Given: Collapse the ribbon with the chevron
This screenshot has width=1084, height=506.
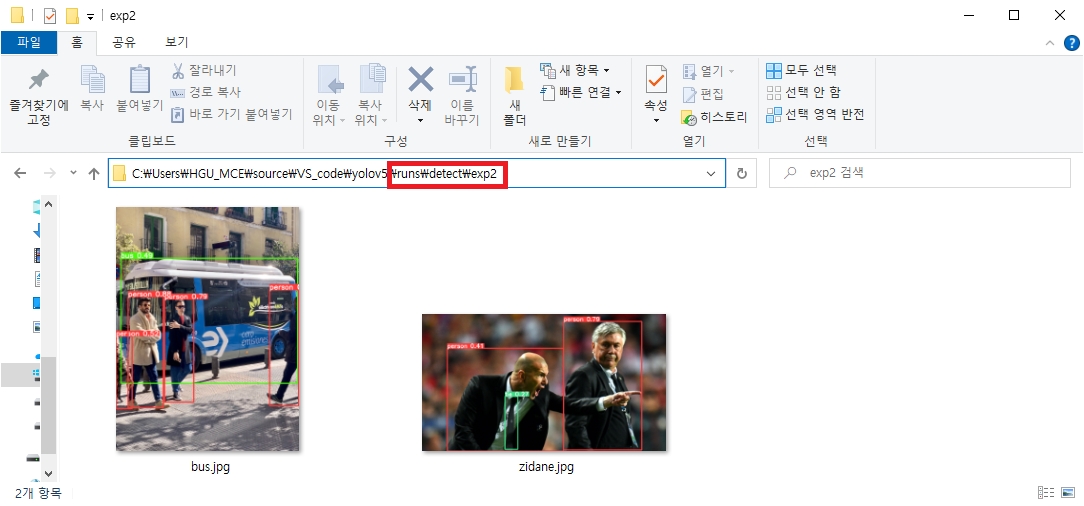Looking at the screenshot, I should point(1050,43).
